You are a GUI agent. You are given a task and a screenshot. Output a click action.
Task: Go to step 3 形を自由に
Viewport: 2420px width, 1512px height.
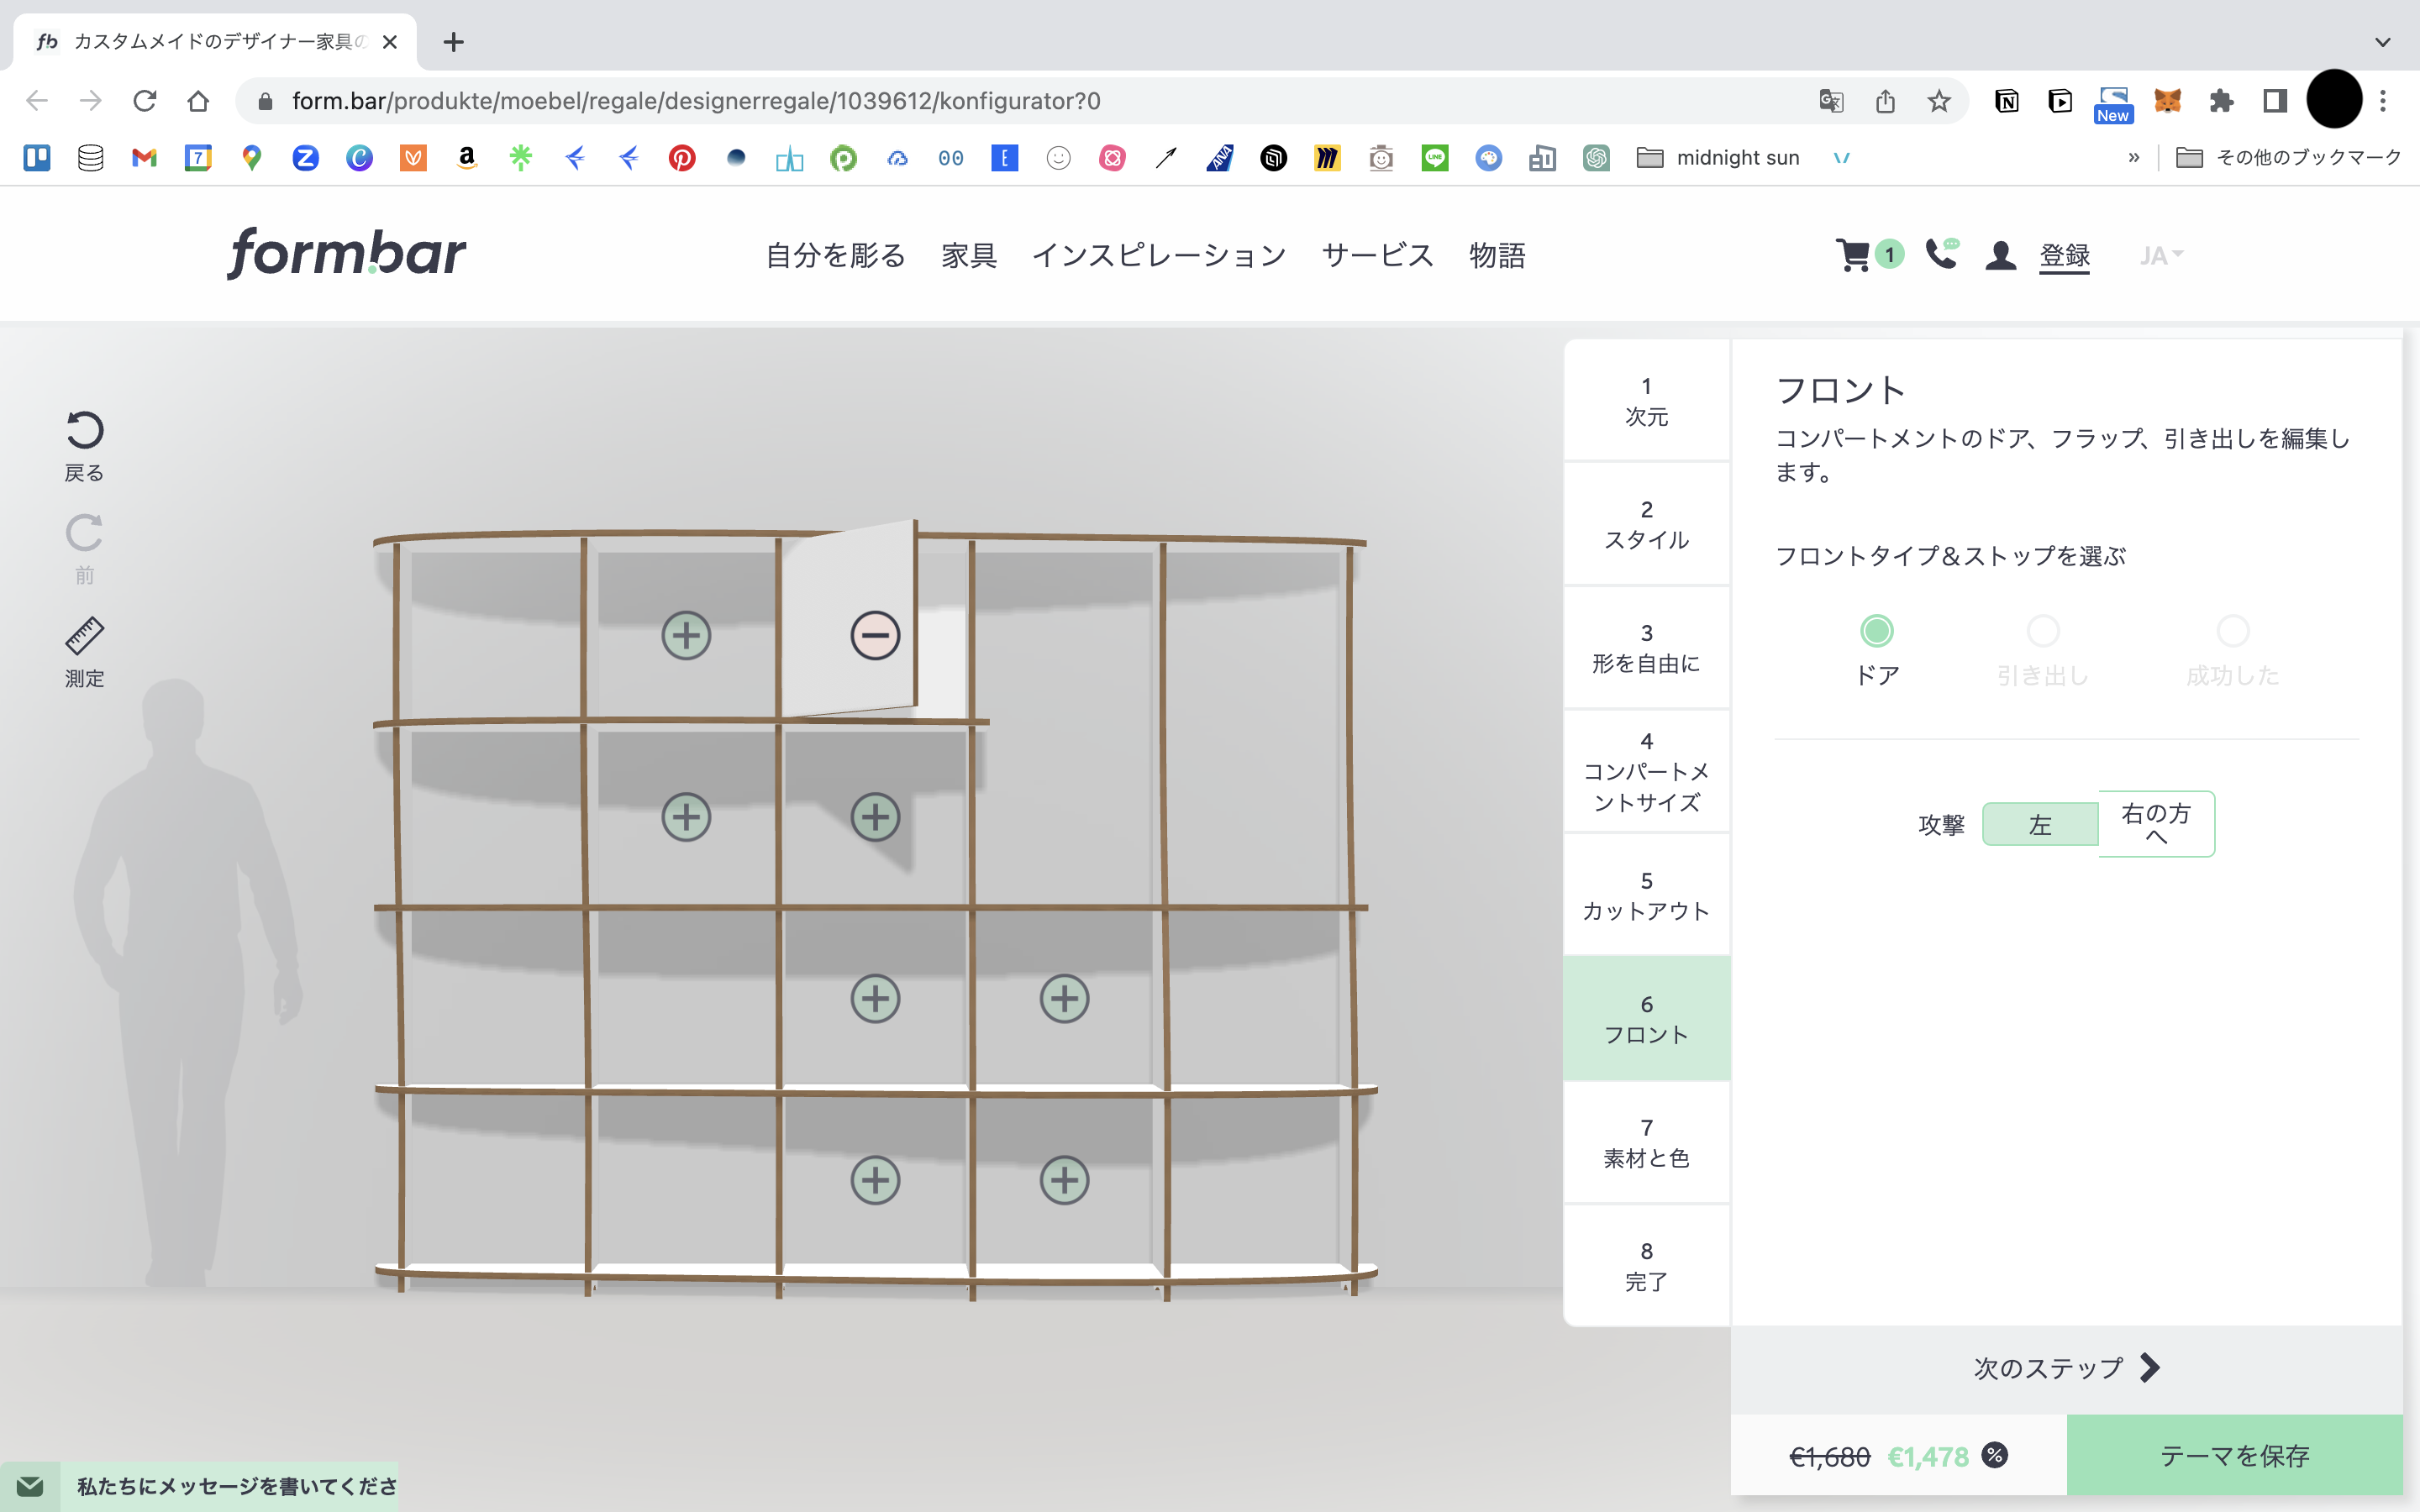point(1646,648)
